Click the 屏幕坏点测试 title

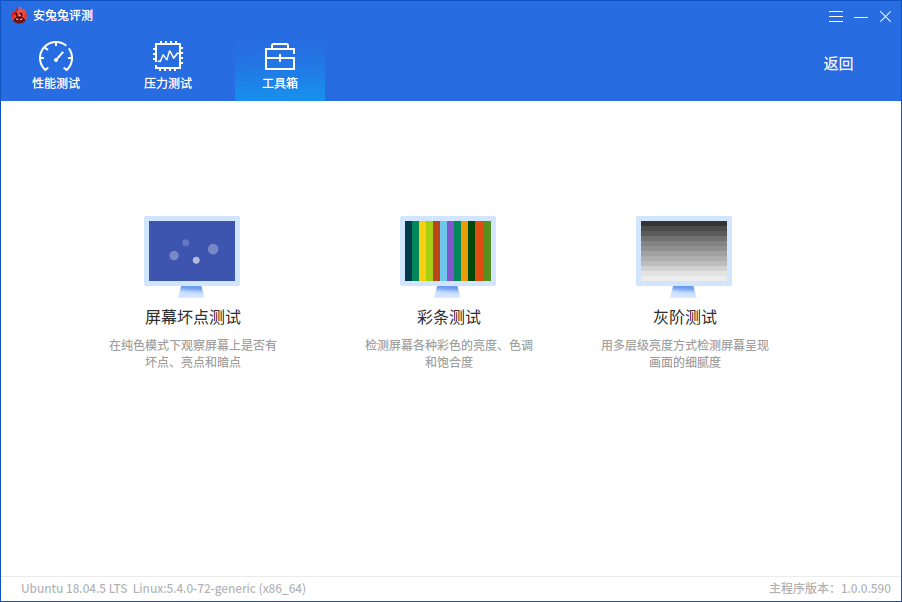[193, 317]
